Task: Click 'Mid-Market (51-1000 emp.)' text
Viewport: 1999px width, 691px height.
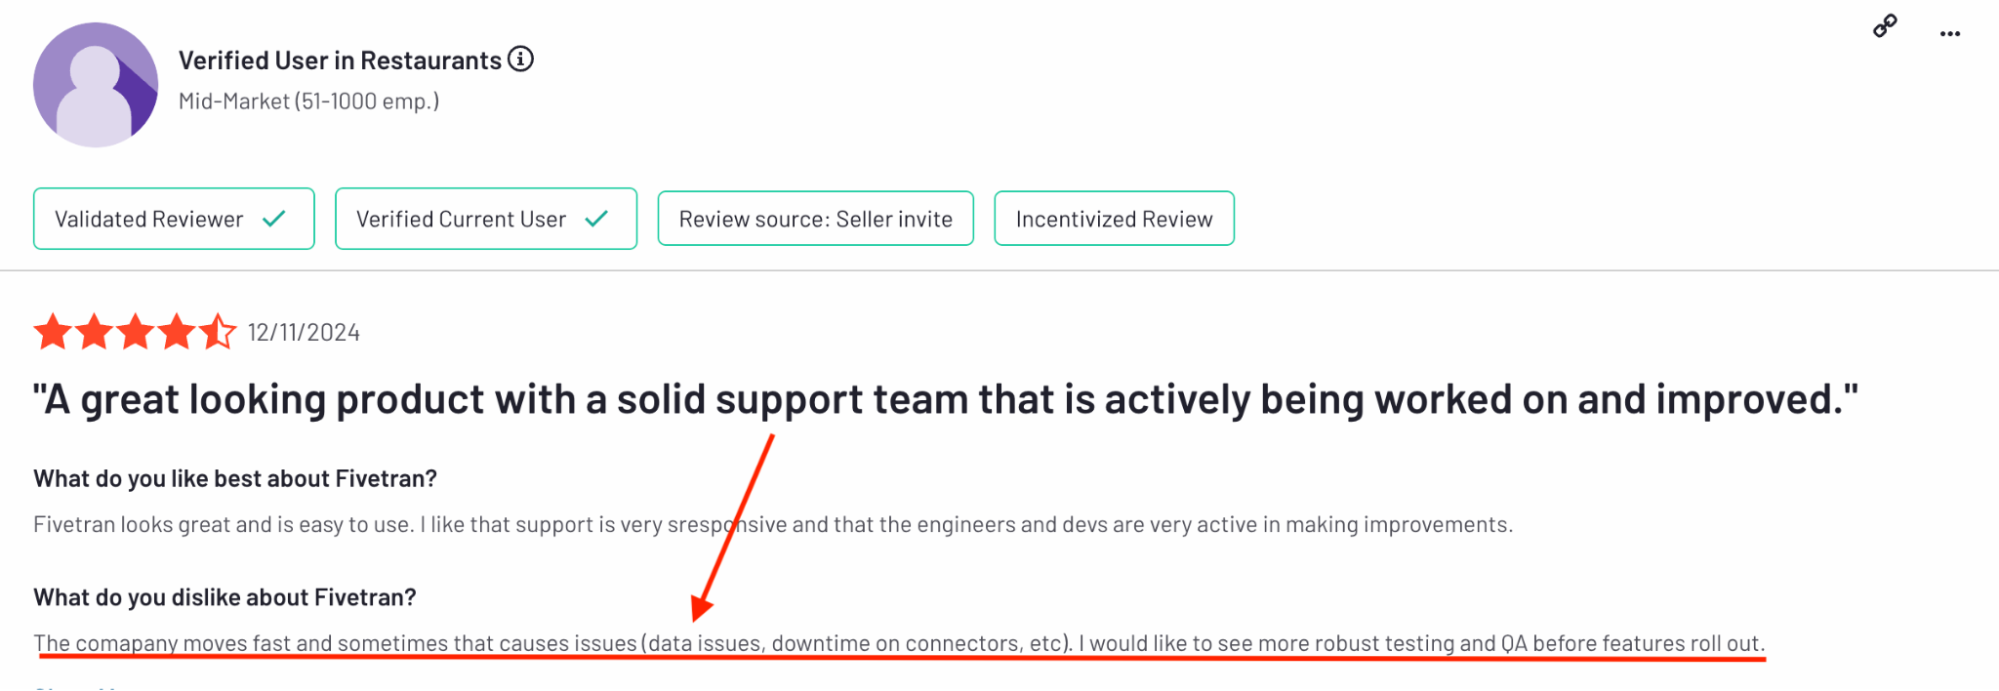Action: (309, 101)
